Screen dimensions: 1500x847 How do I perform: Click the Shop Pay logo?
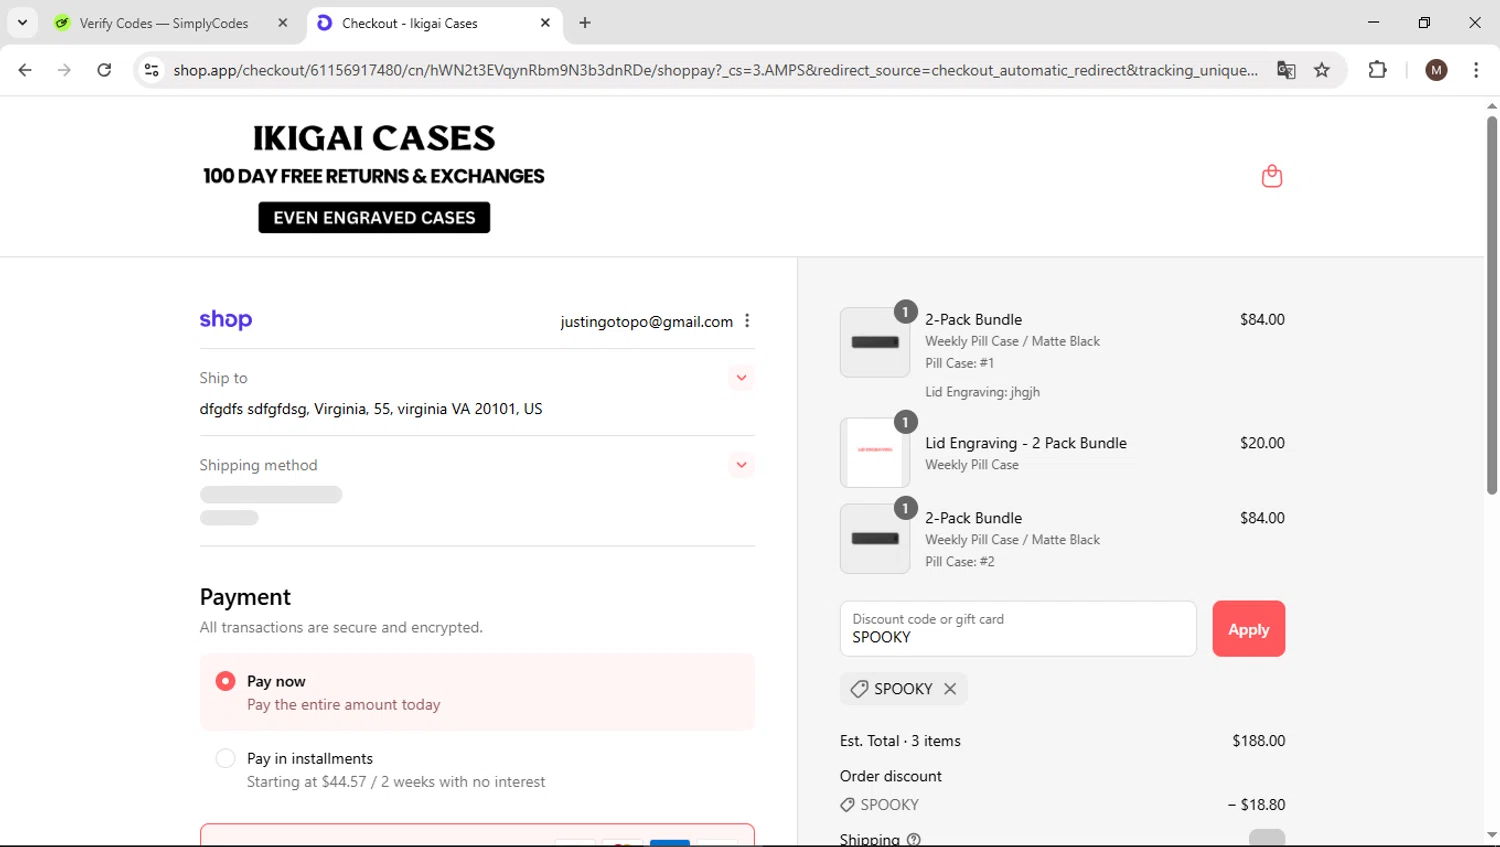pyautogui.click(x=226, y=320)
